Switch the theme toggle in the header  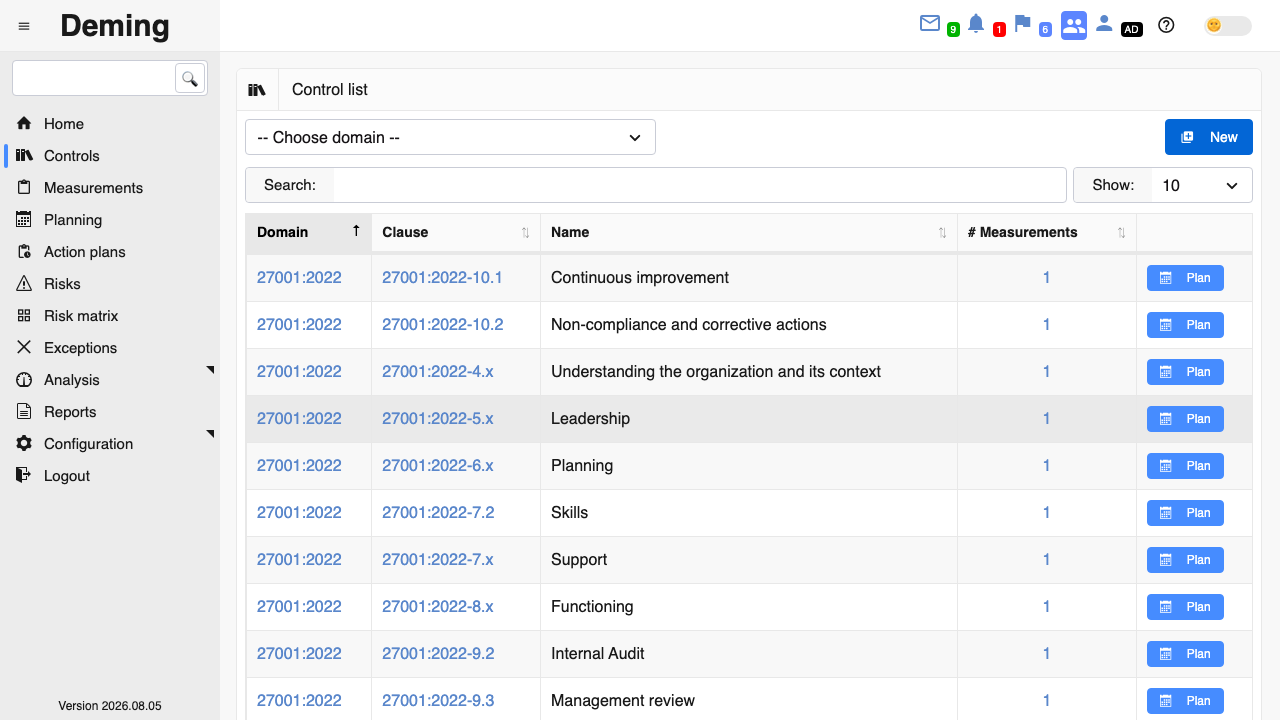click(1228, 26)
